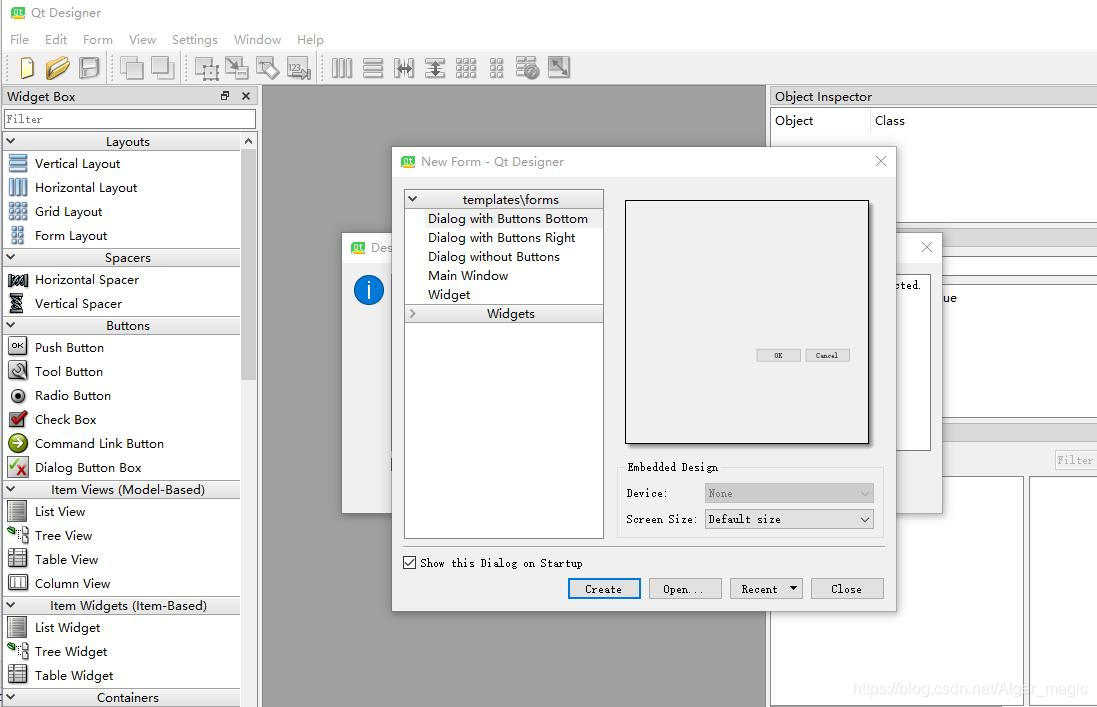This screenshot has width=1097, height=707.
Task: Collapse the Buttons category
Action: coord(10,325)
